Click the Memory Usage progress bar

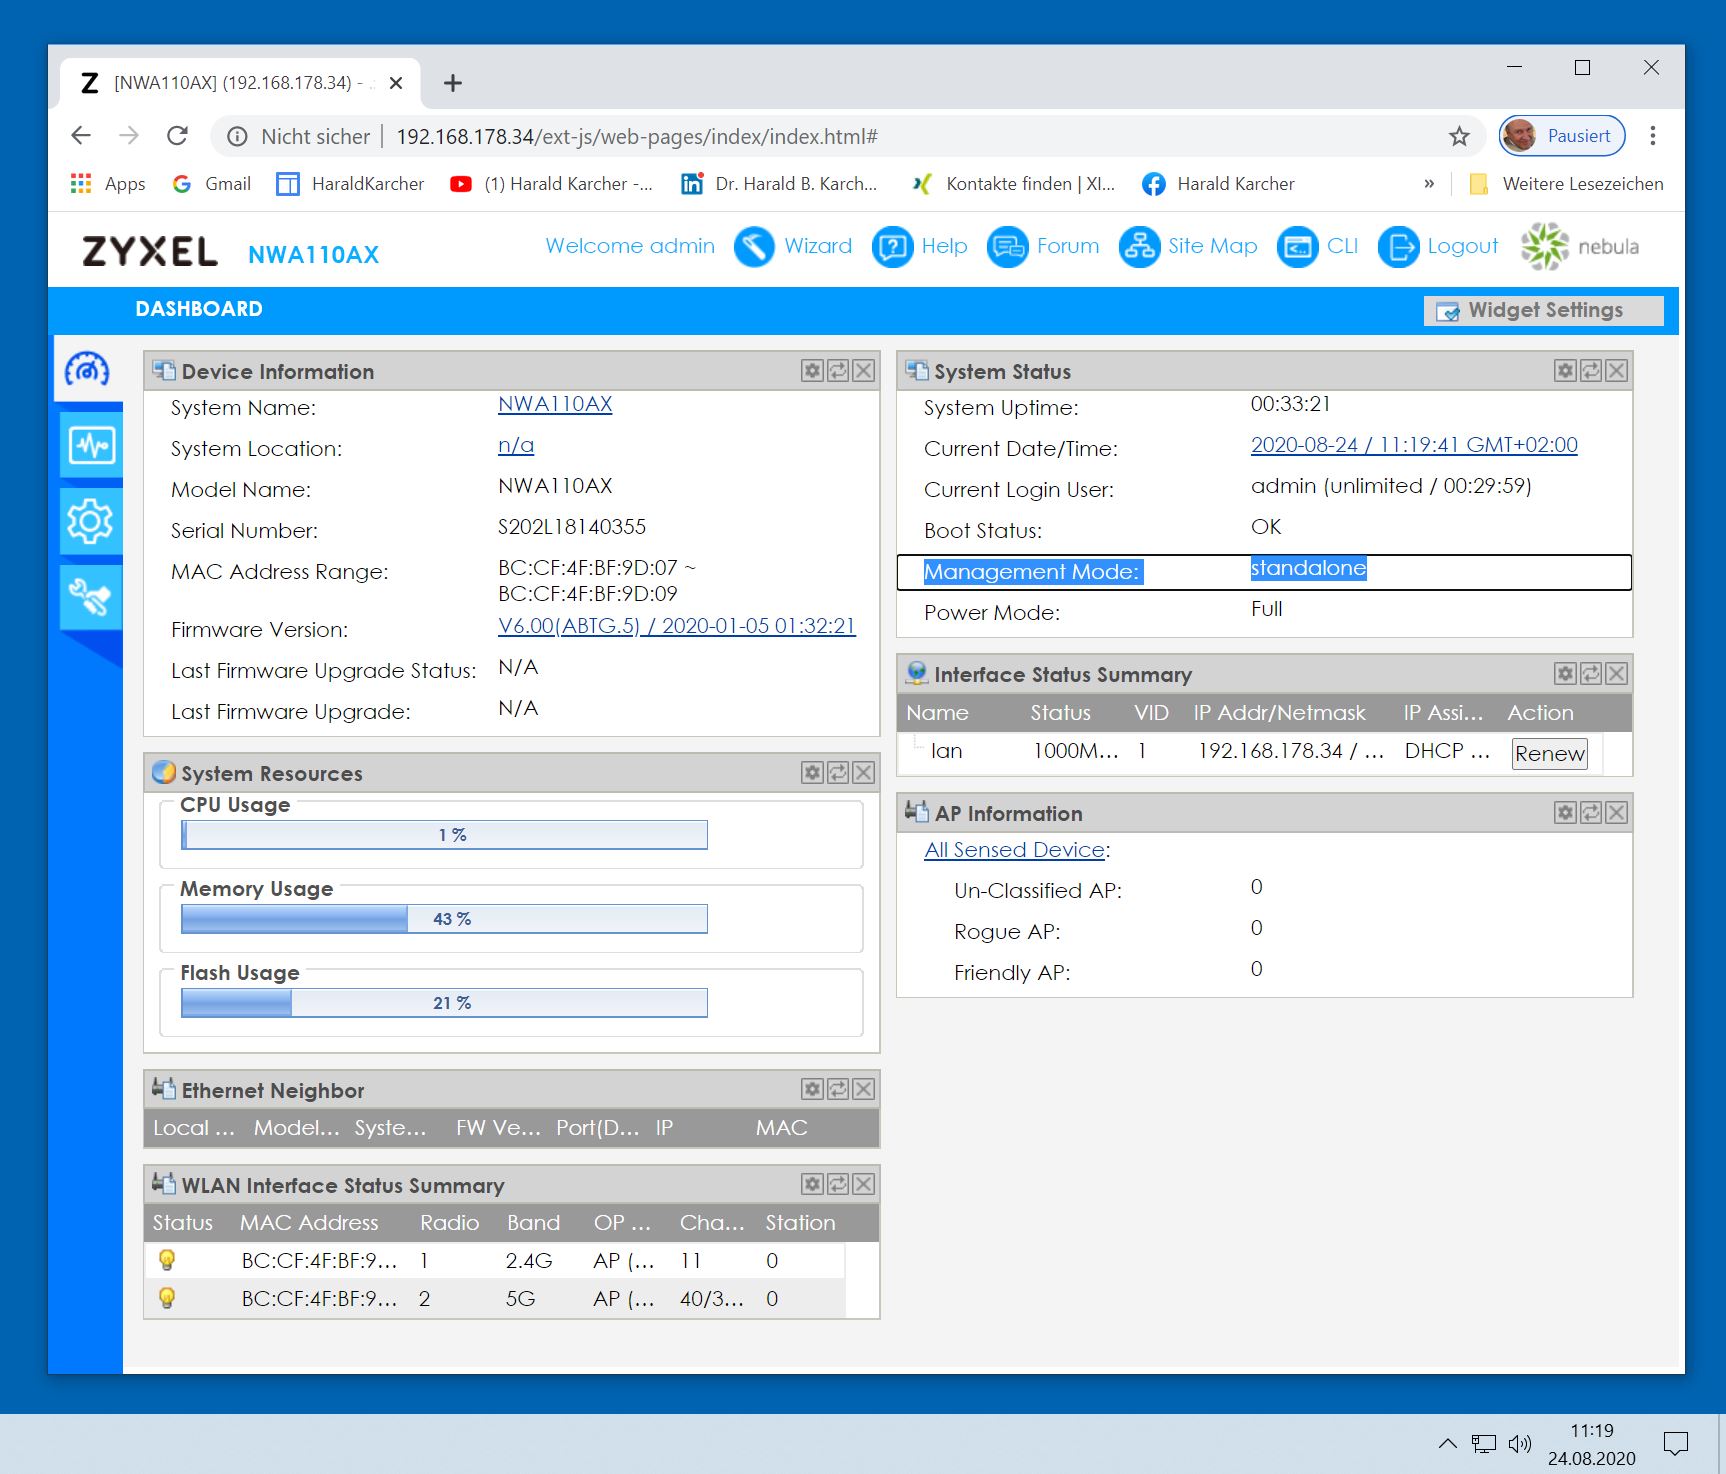(444, 919)
